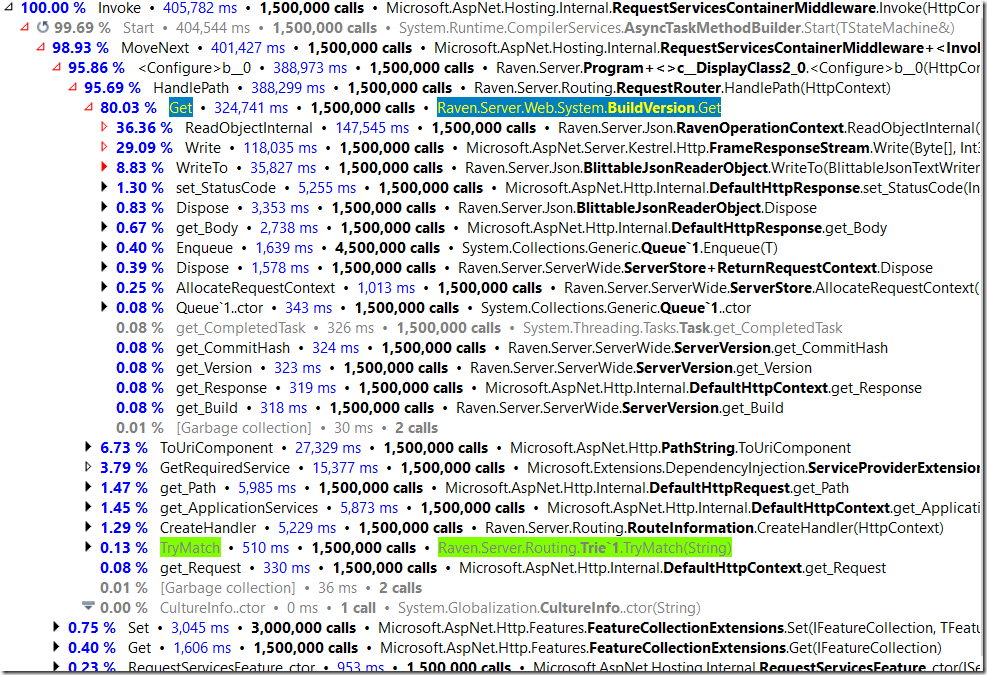Screen dimensions: 987x675
Task: Click the RouteInformation.CreateHandler(HttpContext) signature text
Action: point(714,528)
